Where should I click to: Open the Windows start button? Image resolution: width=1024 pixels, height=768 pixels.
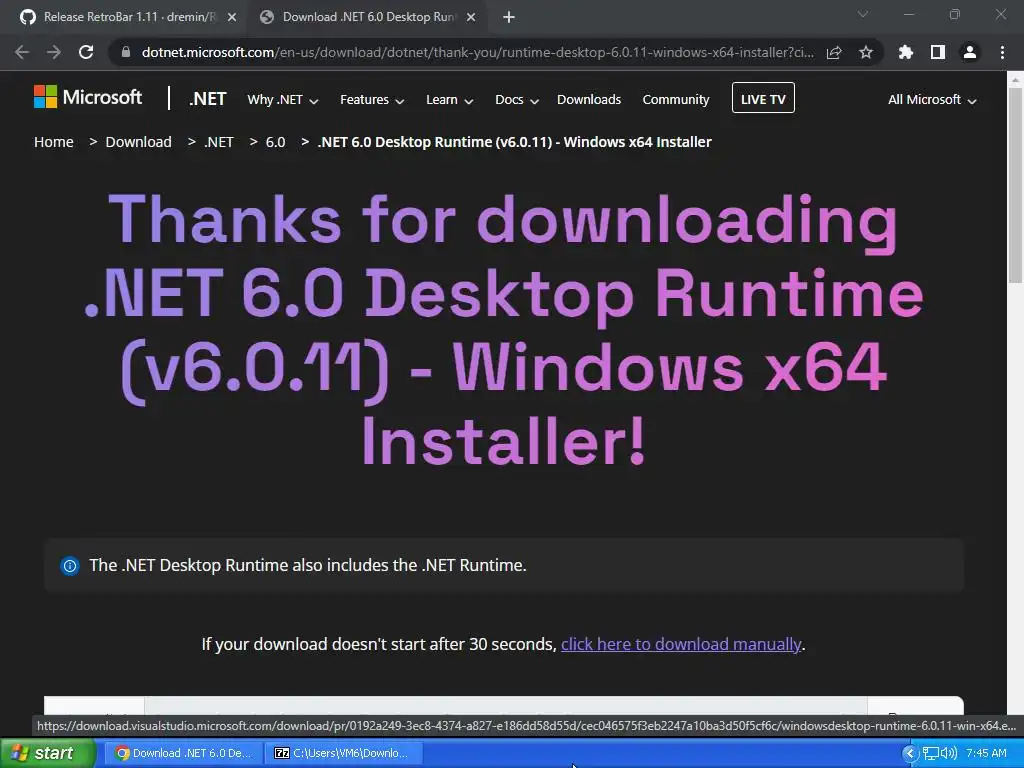click(48, 754)
